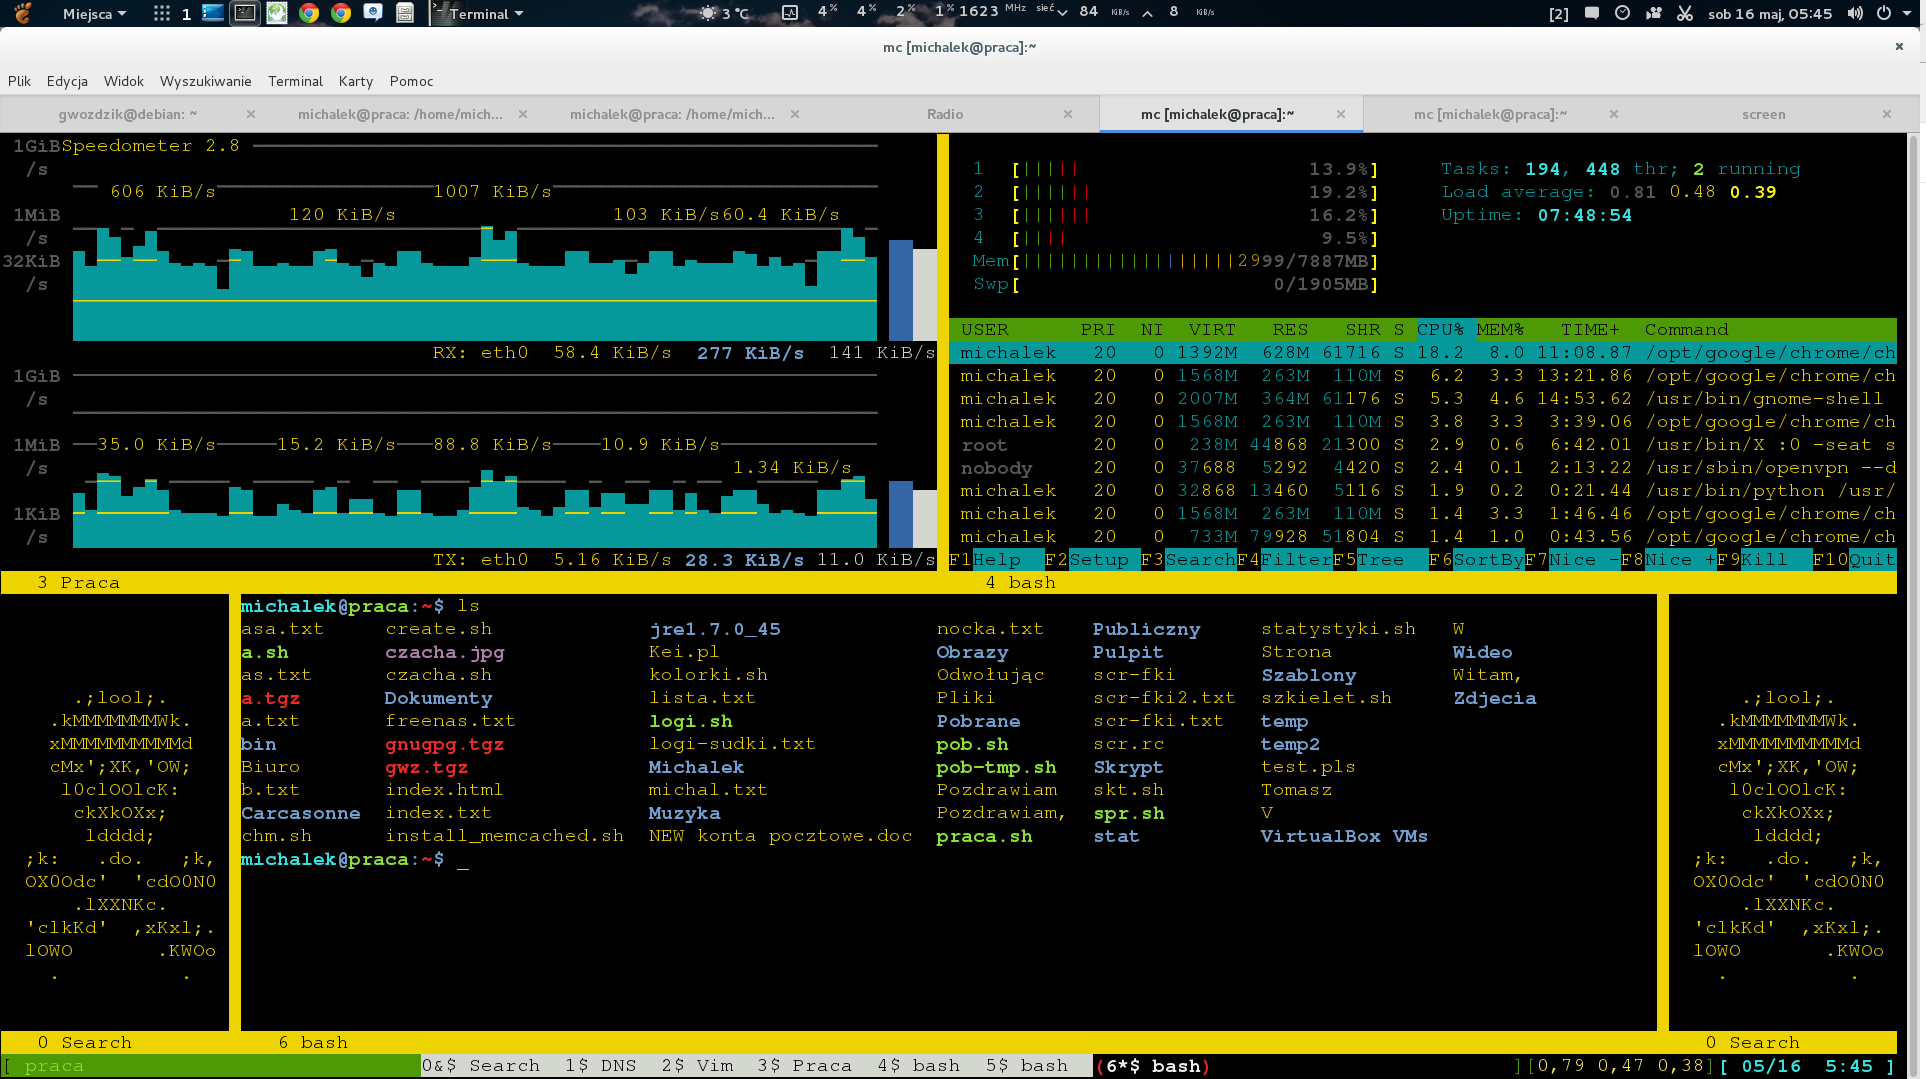Viewport: 1926px width, 1079px height.
Task: Close the screen tab
Action: click(x=1886, y=114)
